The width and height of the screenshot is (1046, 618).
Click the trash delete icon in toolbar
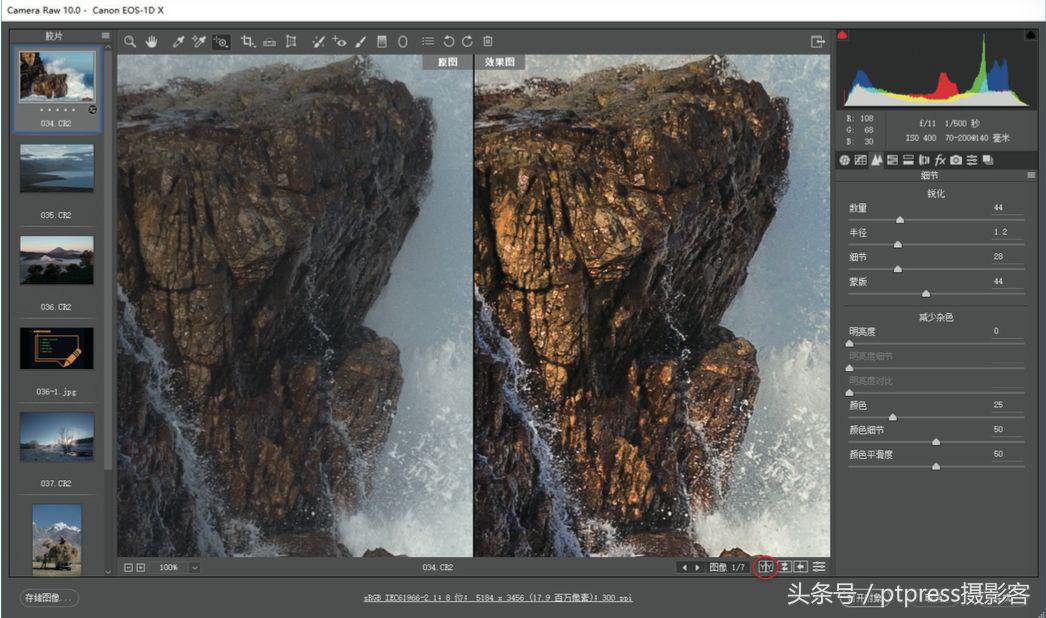pos(488,42)
